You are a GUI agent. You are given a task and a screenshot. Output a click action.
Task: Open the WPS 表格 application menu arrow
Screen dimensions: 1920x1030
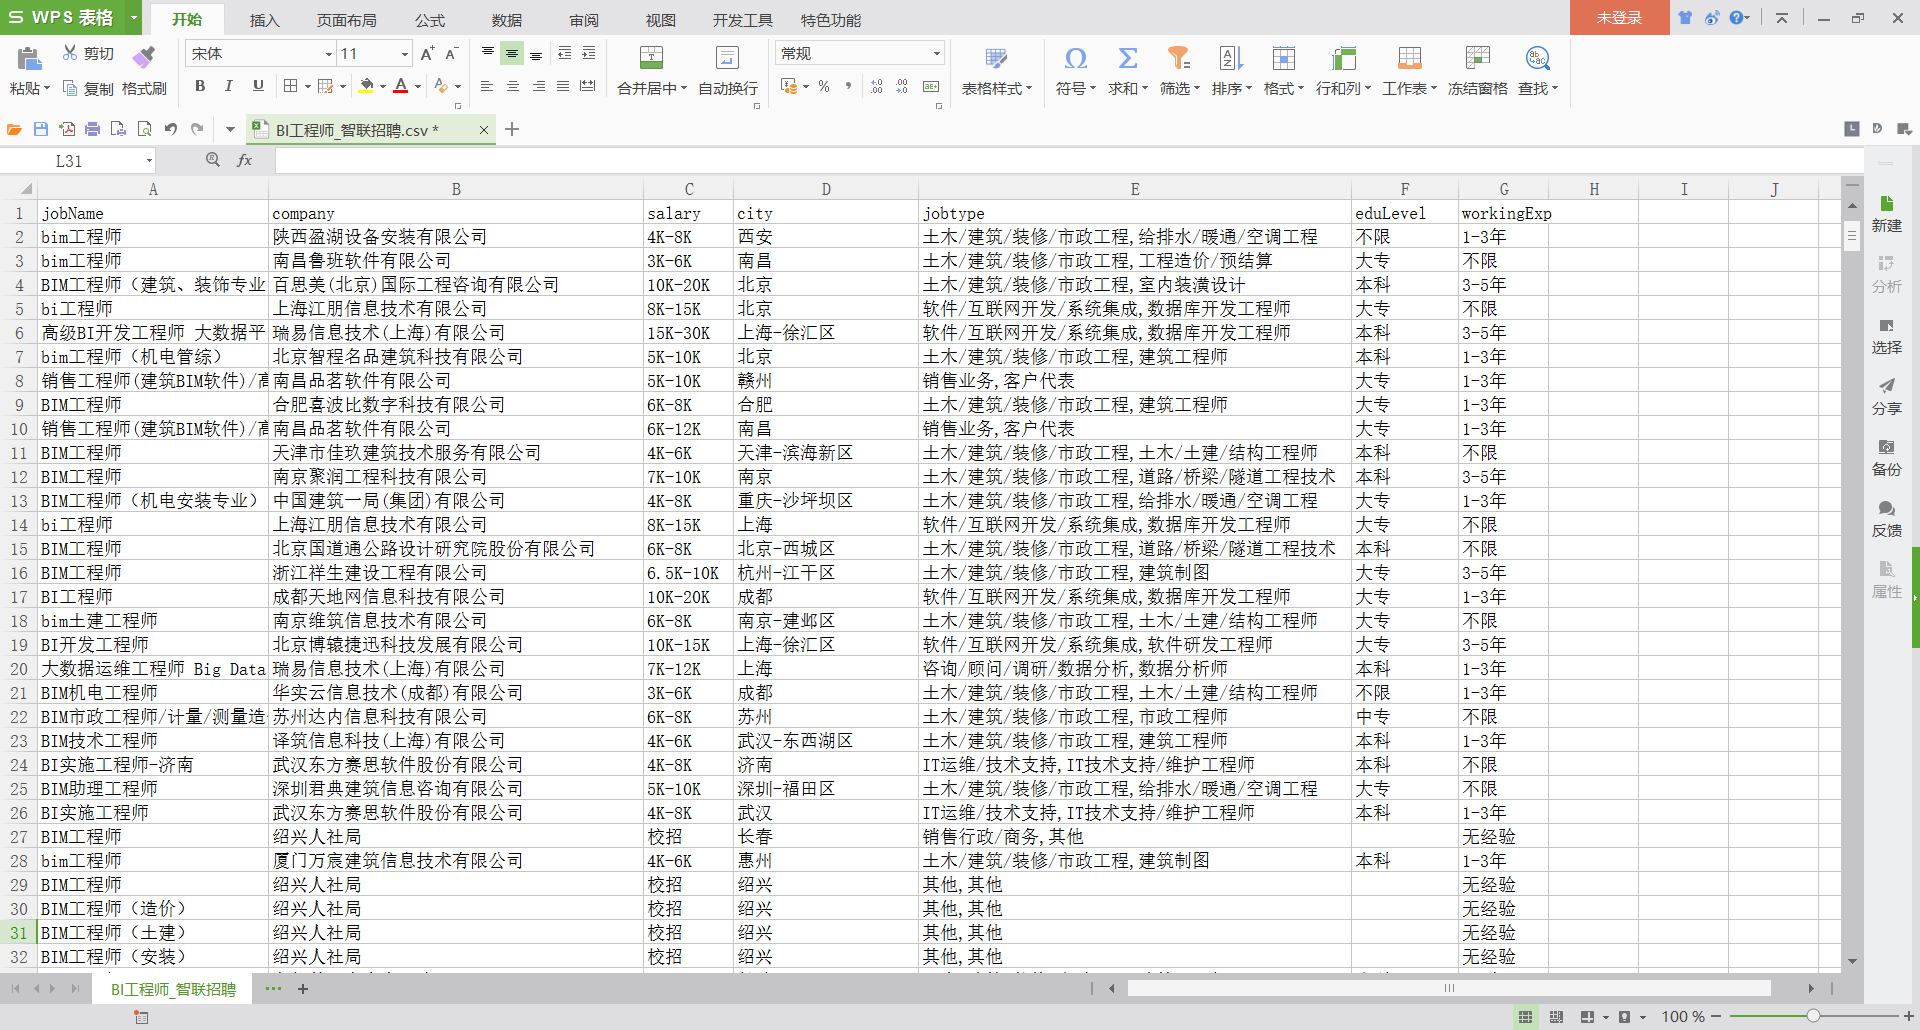point(133,18)
